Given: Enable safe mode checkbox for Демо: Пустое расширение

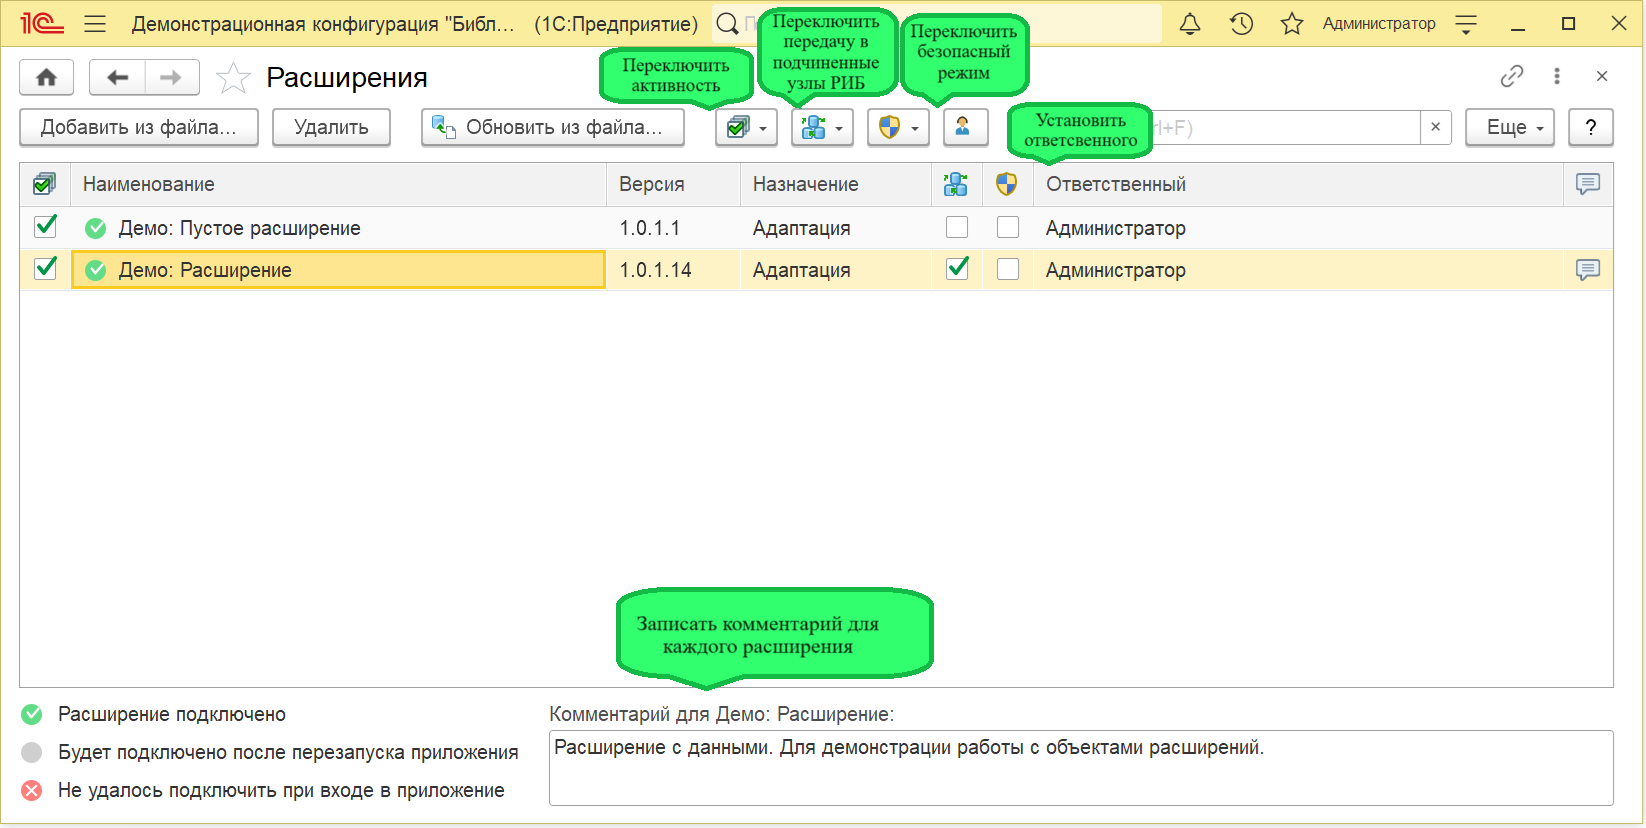Looking at the screenshot, I should click(x=1008, y=227).
